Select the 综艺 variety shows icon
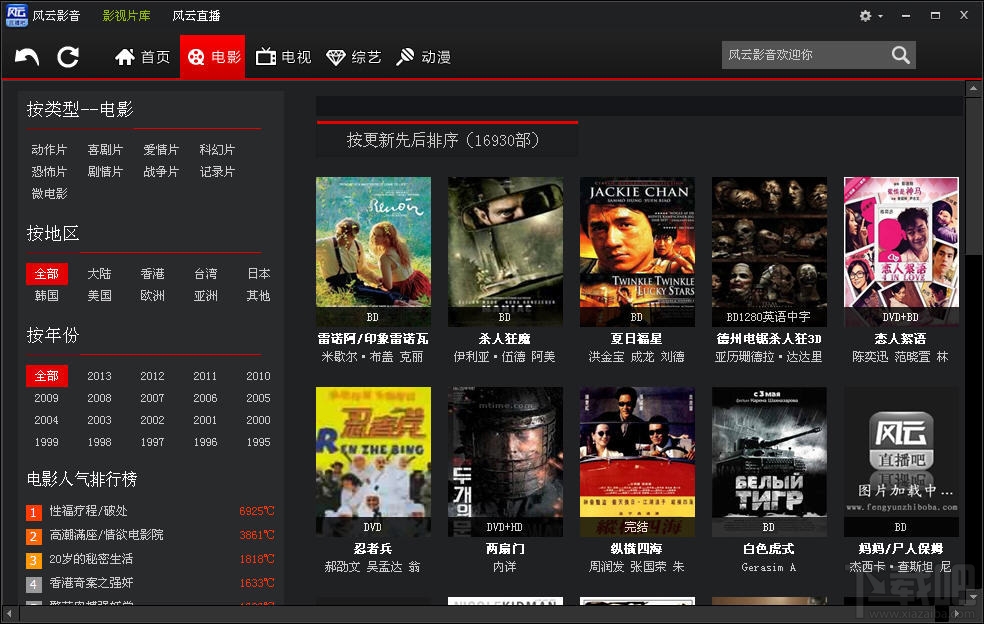Image resolution: width=984 pixels, height=624 pixels. [353, 56]
